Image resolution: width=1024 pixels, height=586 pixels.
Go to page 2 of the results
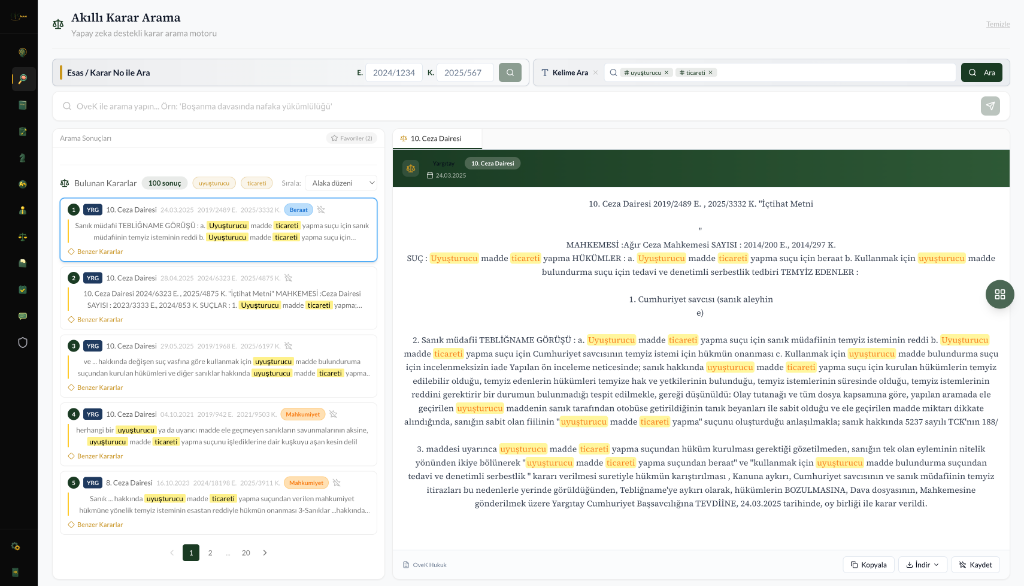coord(210,552)
